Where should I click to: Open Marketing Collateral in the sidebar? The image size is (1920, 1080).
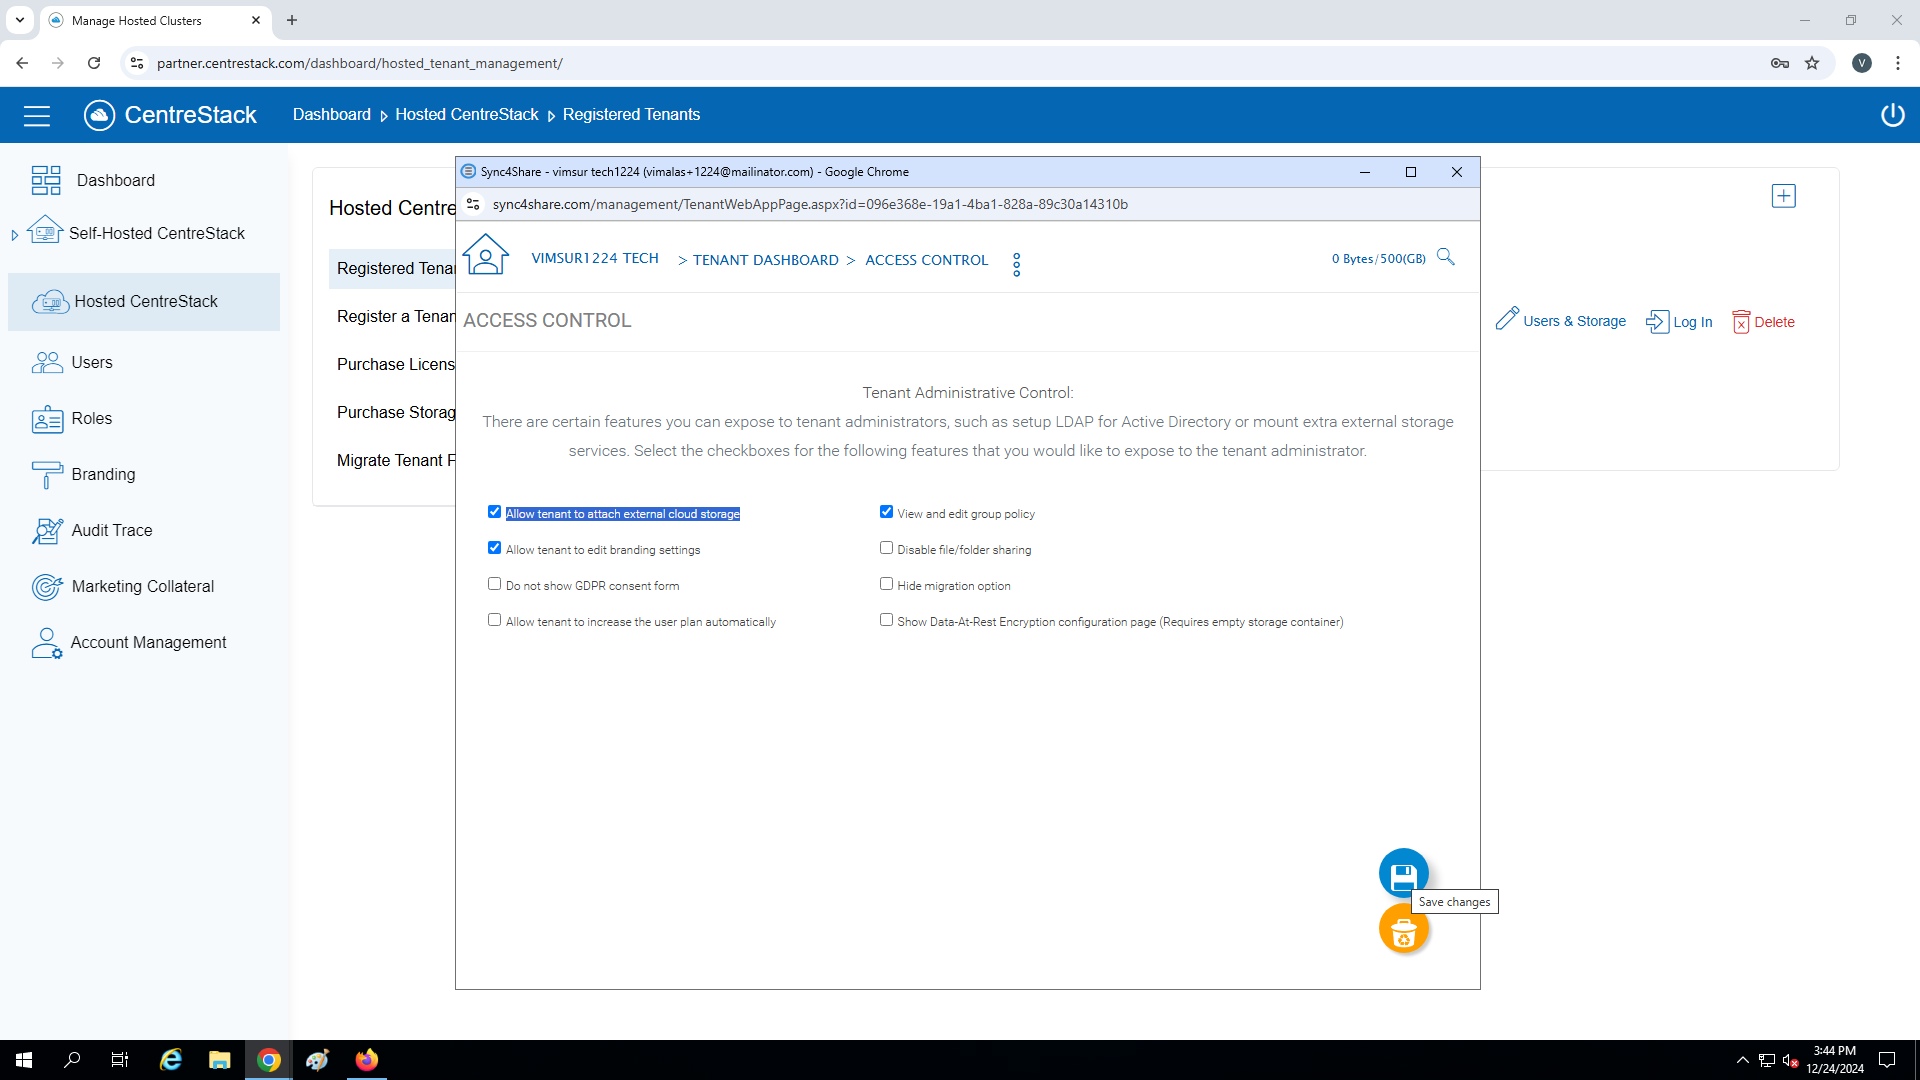click(x=144, y=586)
